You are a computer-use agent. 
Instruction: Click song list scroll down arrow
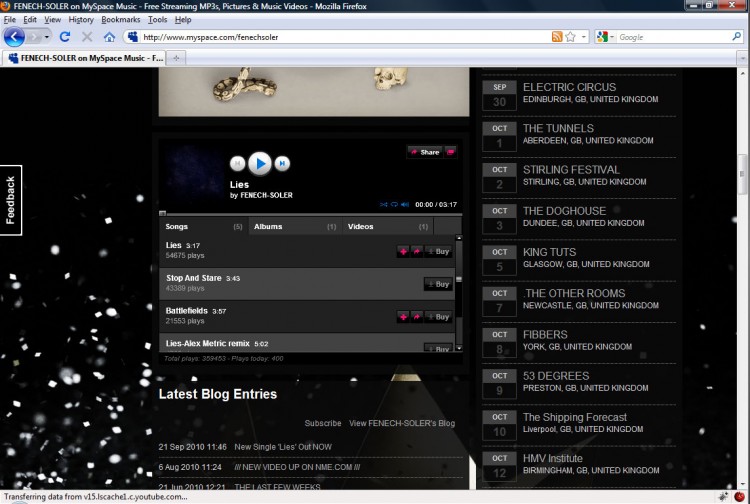459,348
